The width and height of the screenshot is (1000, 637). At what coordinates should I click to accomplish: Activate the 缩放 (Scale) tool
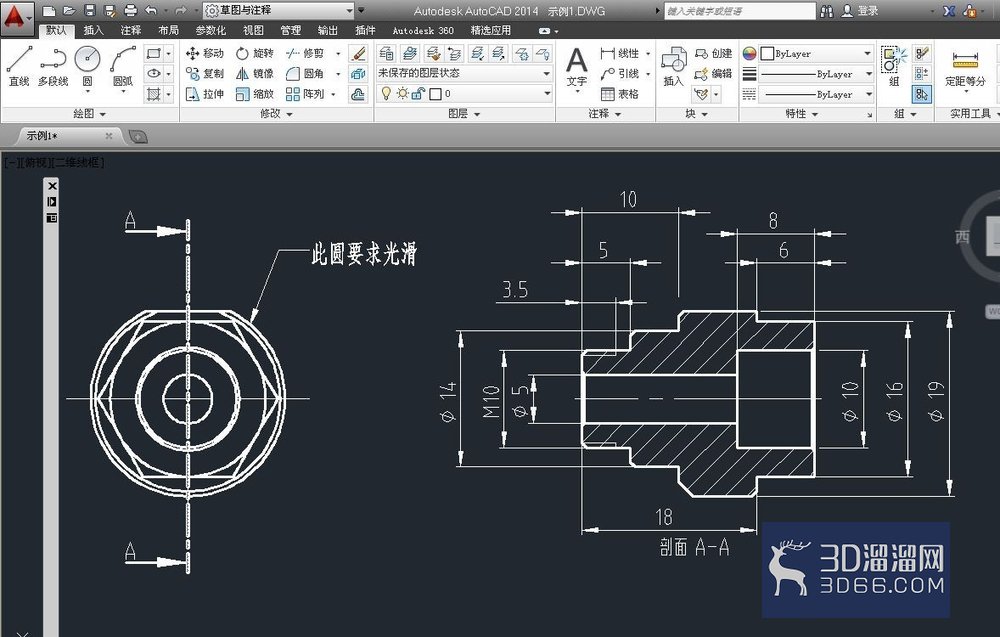pyautogui.click(x=254, y=94)
